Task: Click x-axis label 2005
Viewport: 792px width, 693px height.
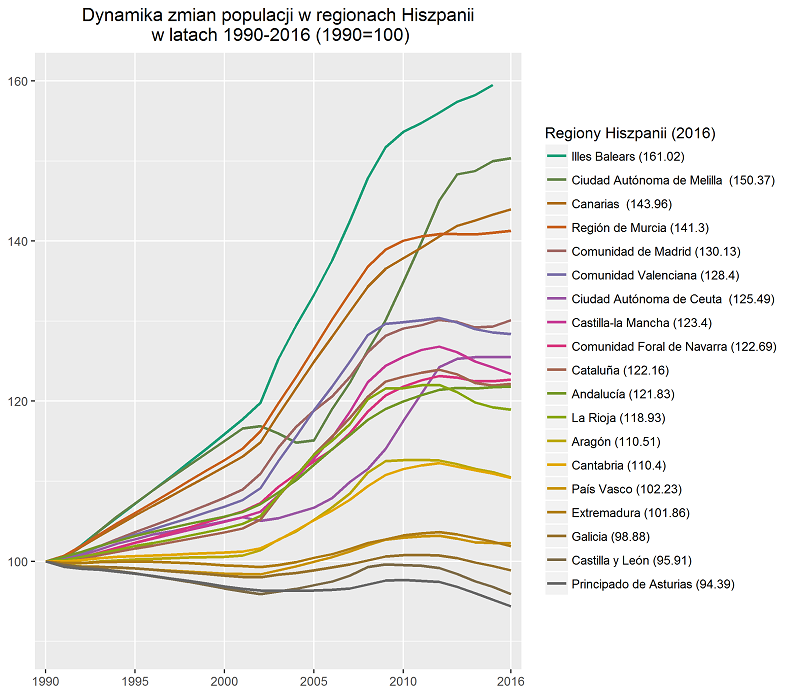Action: coord(314,681)
